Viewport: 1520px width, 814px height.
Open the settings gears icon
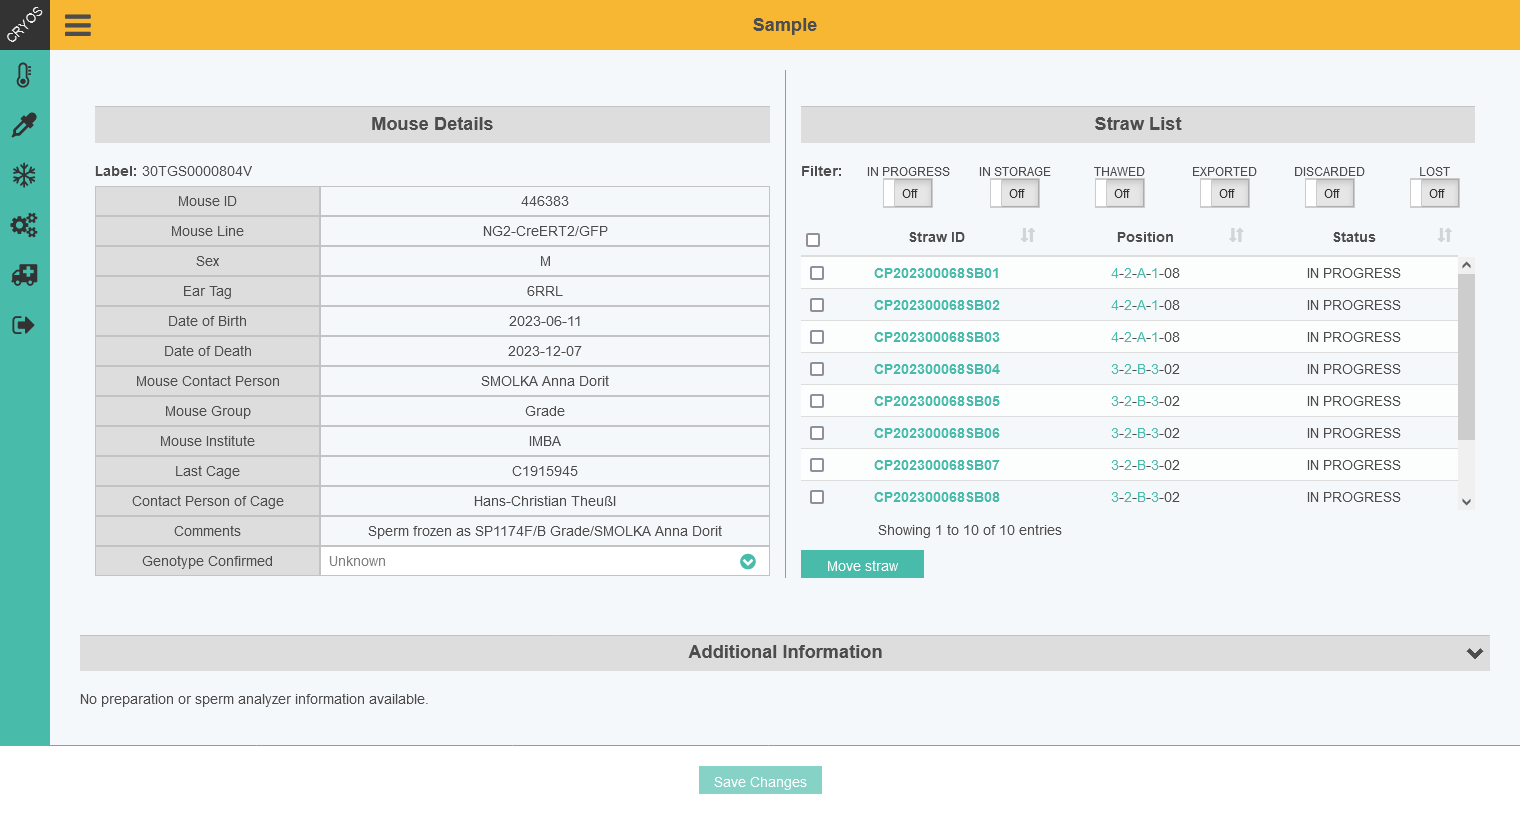[25, 225]
